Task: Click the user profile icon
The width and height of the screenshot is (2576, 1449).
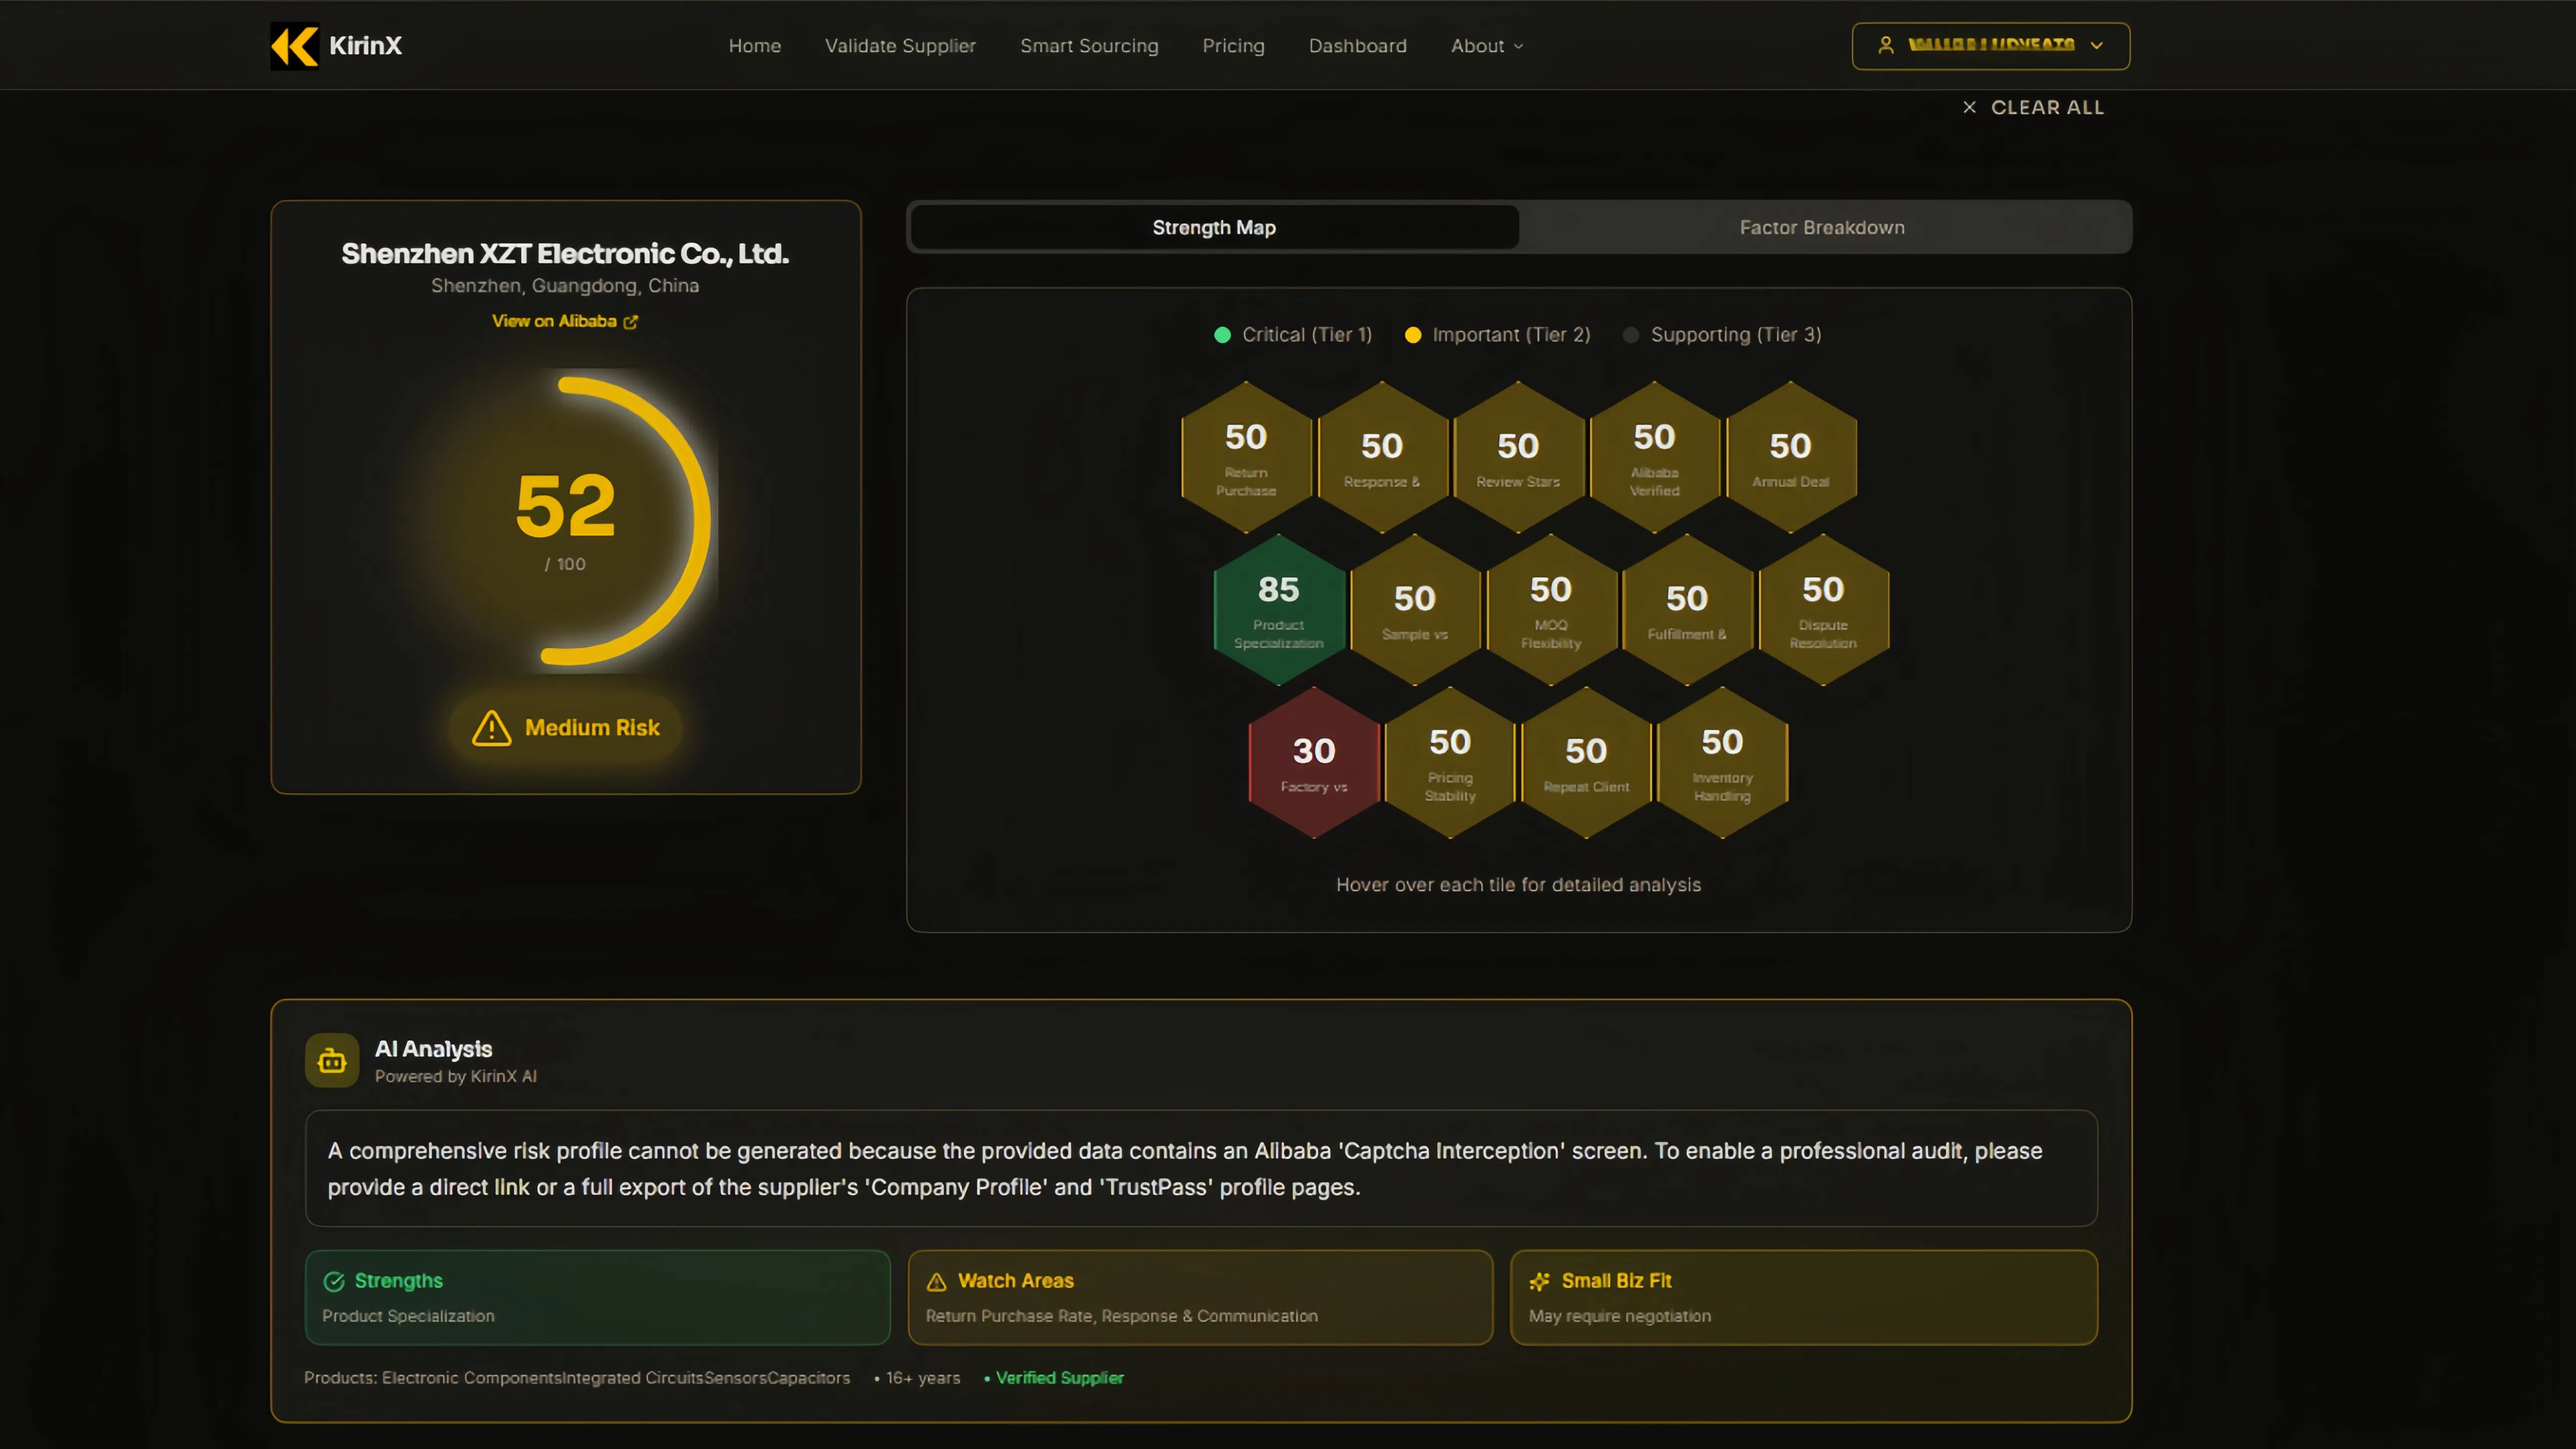Action: pyautogui.click(x=1885, y=45)
